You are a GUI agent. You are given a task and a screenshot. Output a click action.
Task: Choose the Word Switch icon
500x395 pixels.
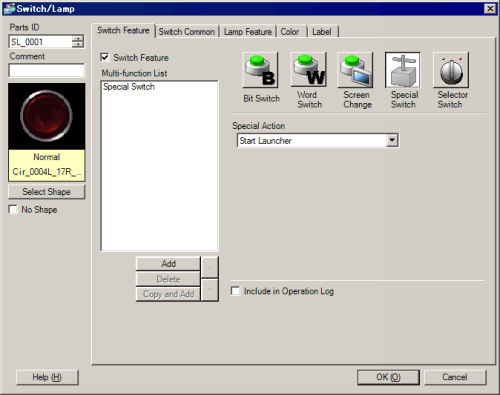309,70
